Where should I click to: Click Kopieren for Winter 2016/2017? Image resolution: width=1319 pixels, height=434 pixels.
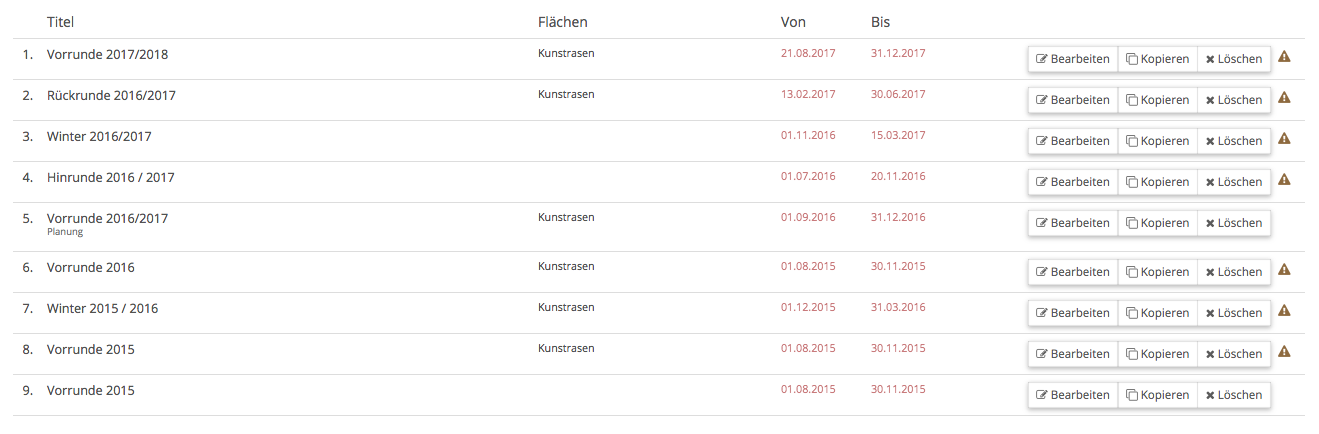[1157, 141]
